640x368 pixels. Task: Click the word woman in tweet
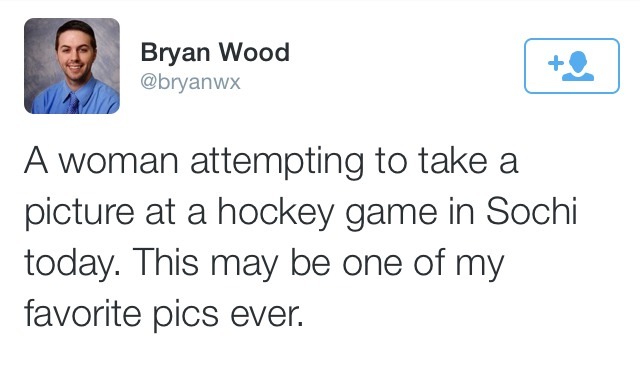[x=118, y=162]
